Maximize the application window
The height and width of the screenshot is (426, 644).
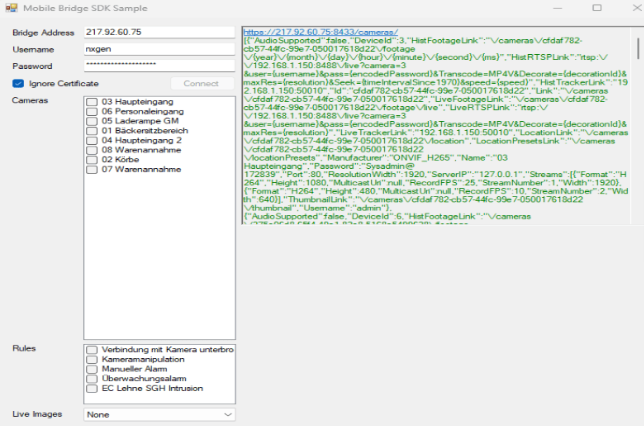(596, 7)
